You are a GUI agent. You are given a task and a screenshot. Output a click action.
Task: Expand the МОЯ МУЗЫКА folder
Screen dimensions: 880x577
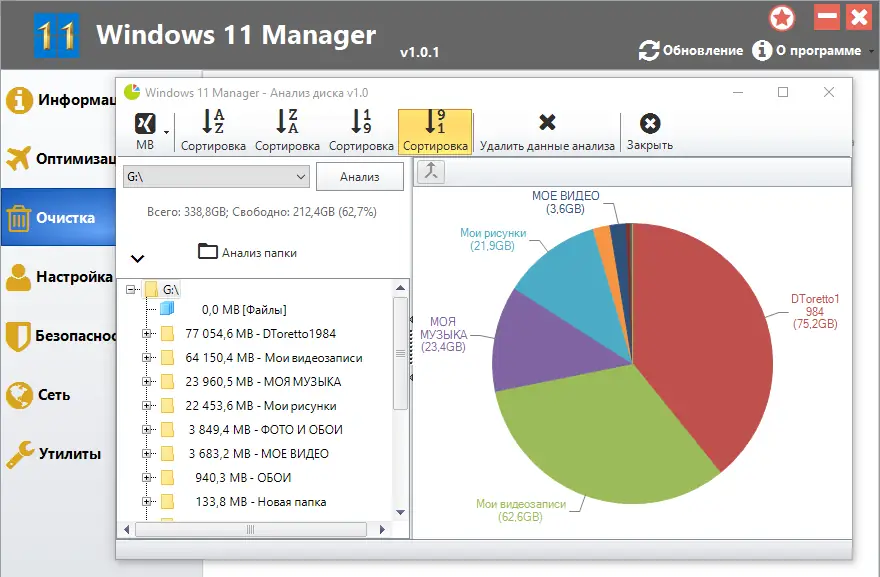point(146,382)
